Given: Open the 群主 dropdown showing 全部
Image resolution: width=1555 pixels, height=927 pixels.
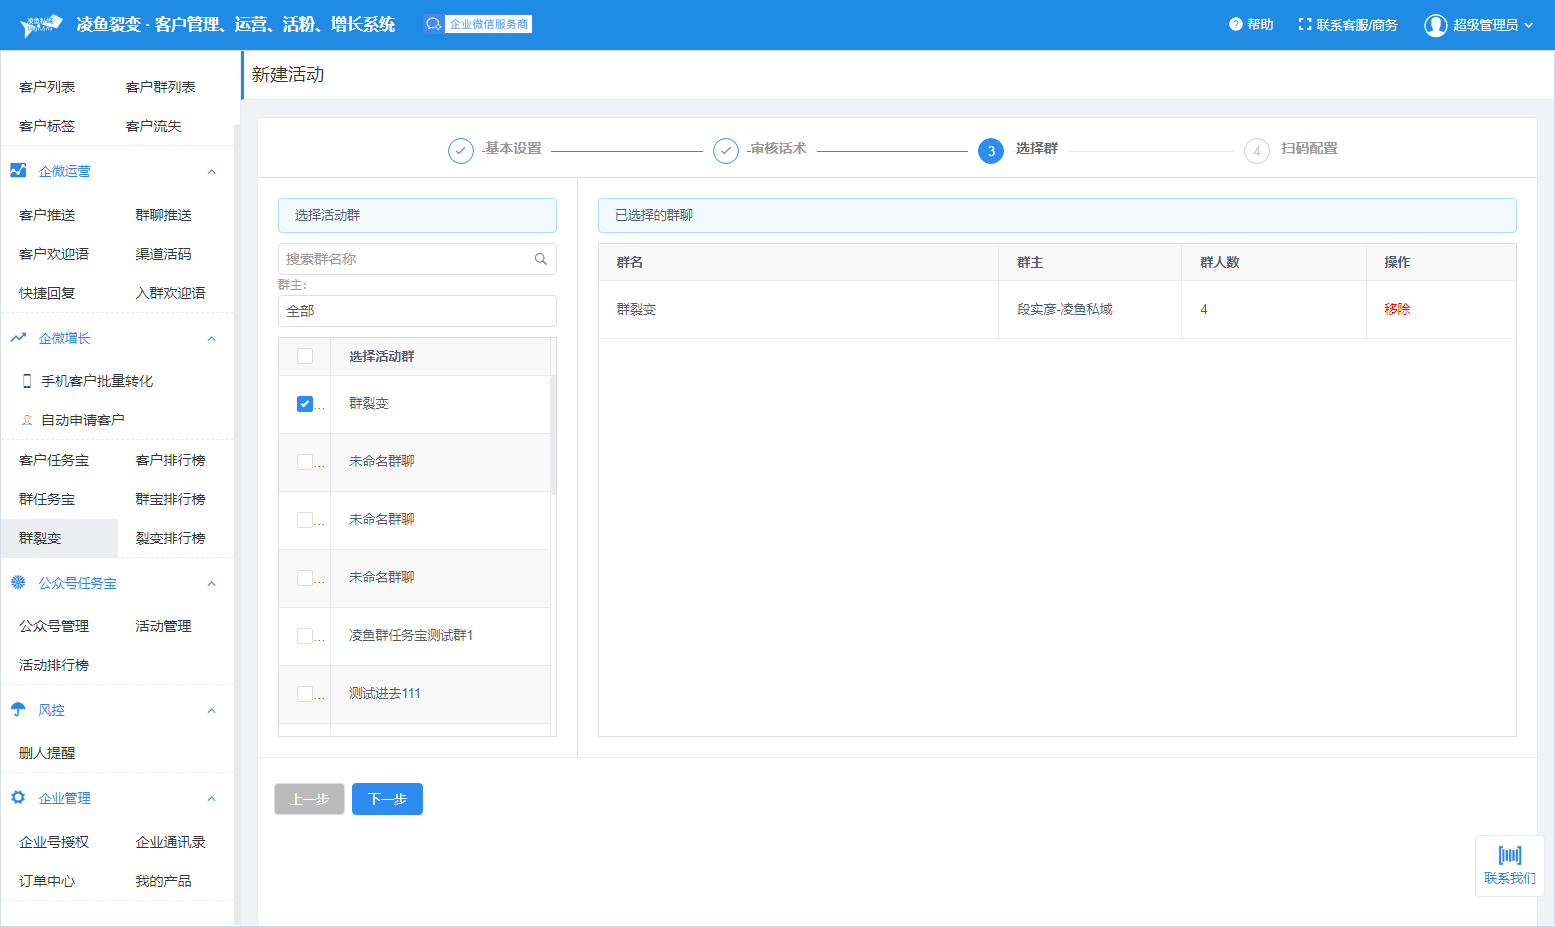Looking at the screenshot, I should (x=417, y=311).
